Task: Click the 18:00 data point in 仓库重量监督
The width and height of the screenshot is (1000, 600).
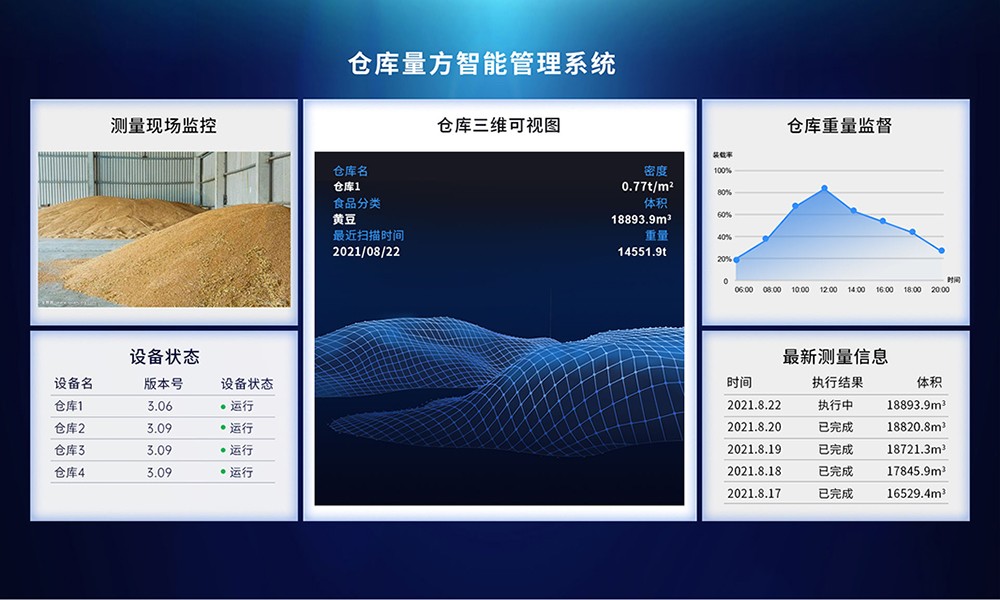Action: pos(911,231)
